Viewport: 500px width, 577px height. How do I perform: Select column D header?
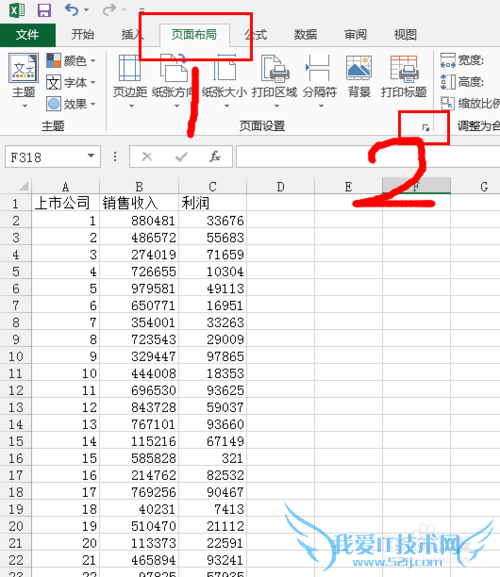(x=280, y=187)
